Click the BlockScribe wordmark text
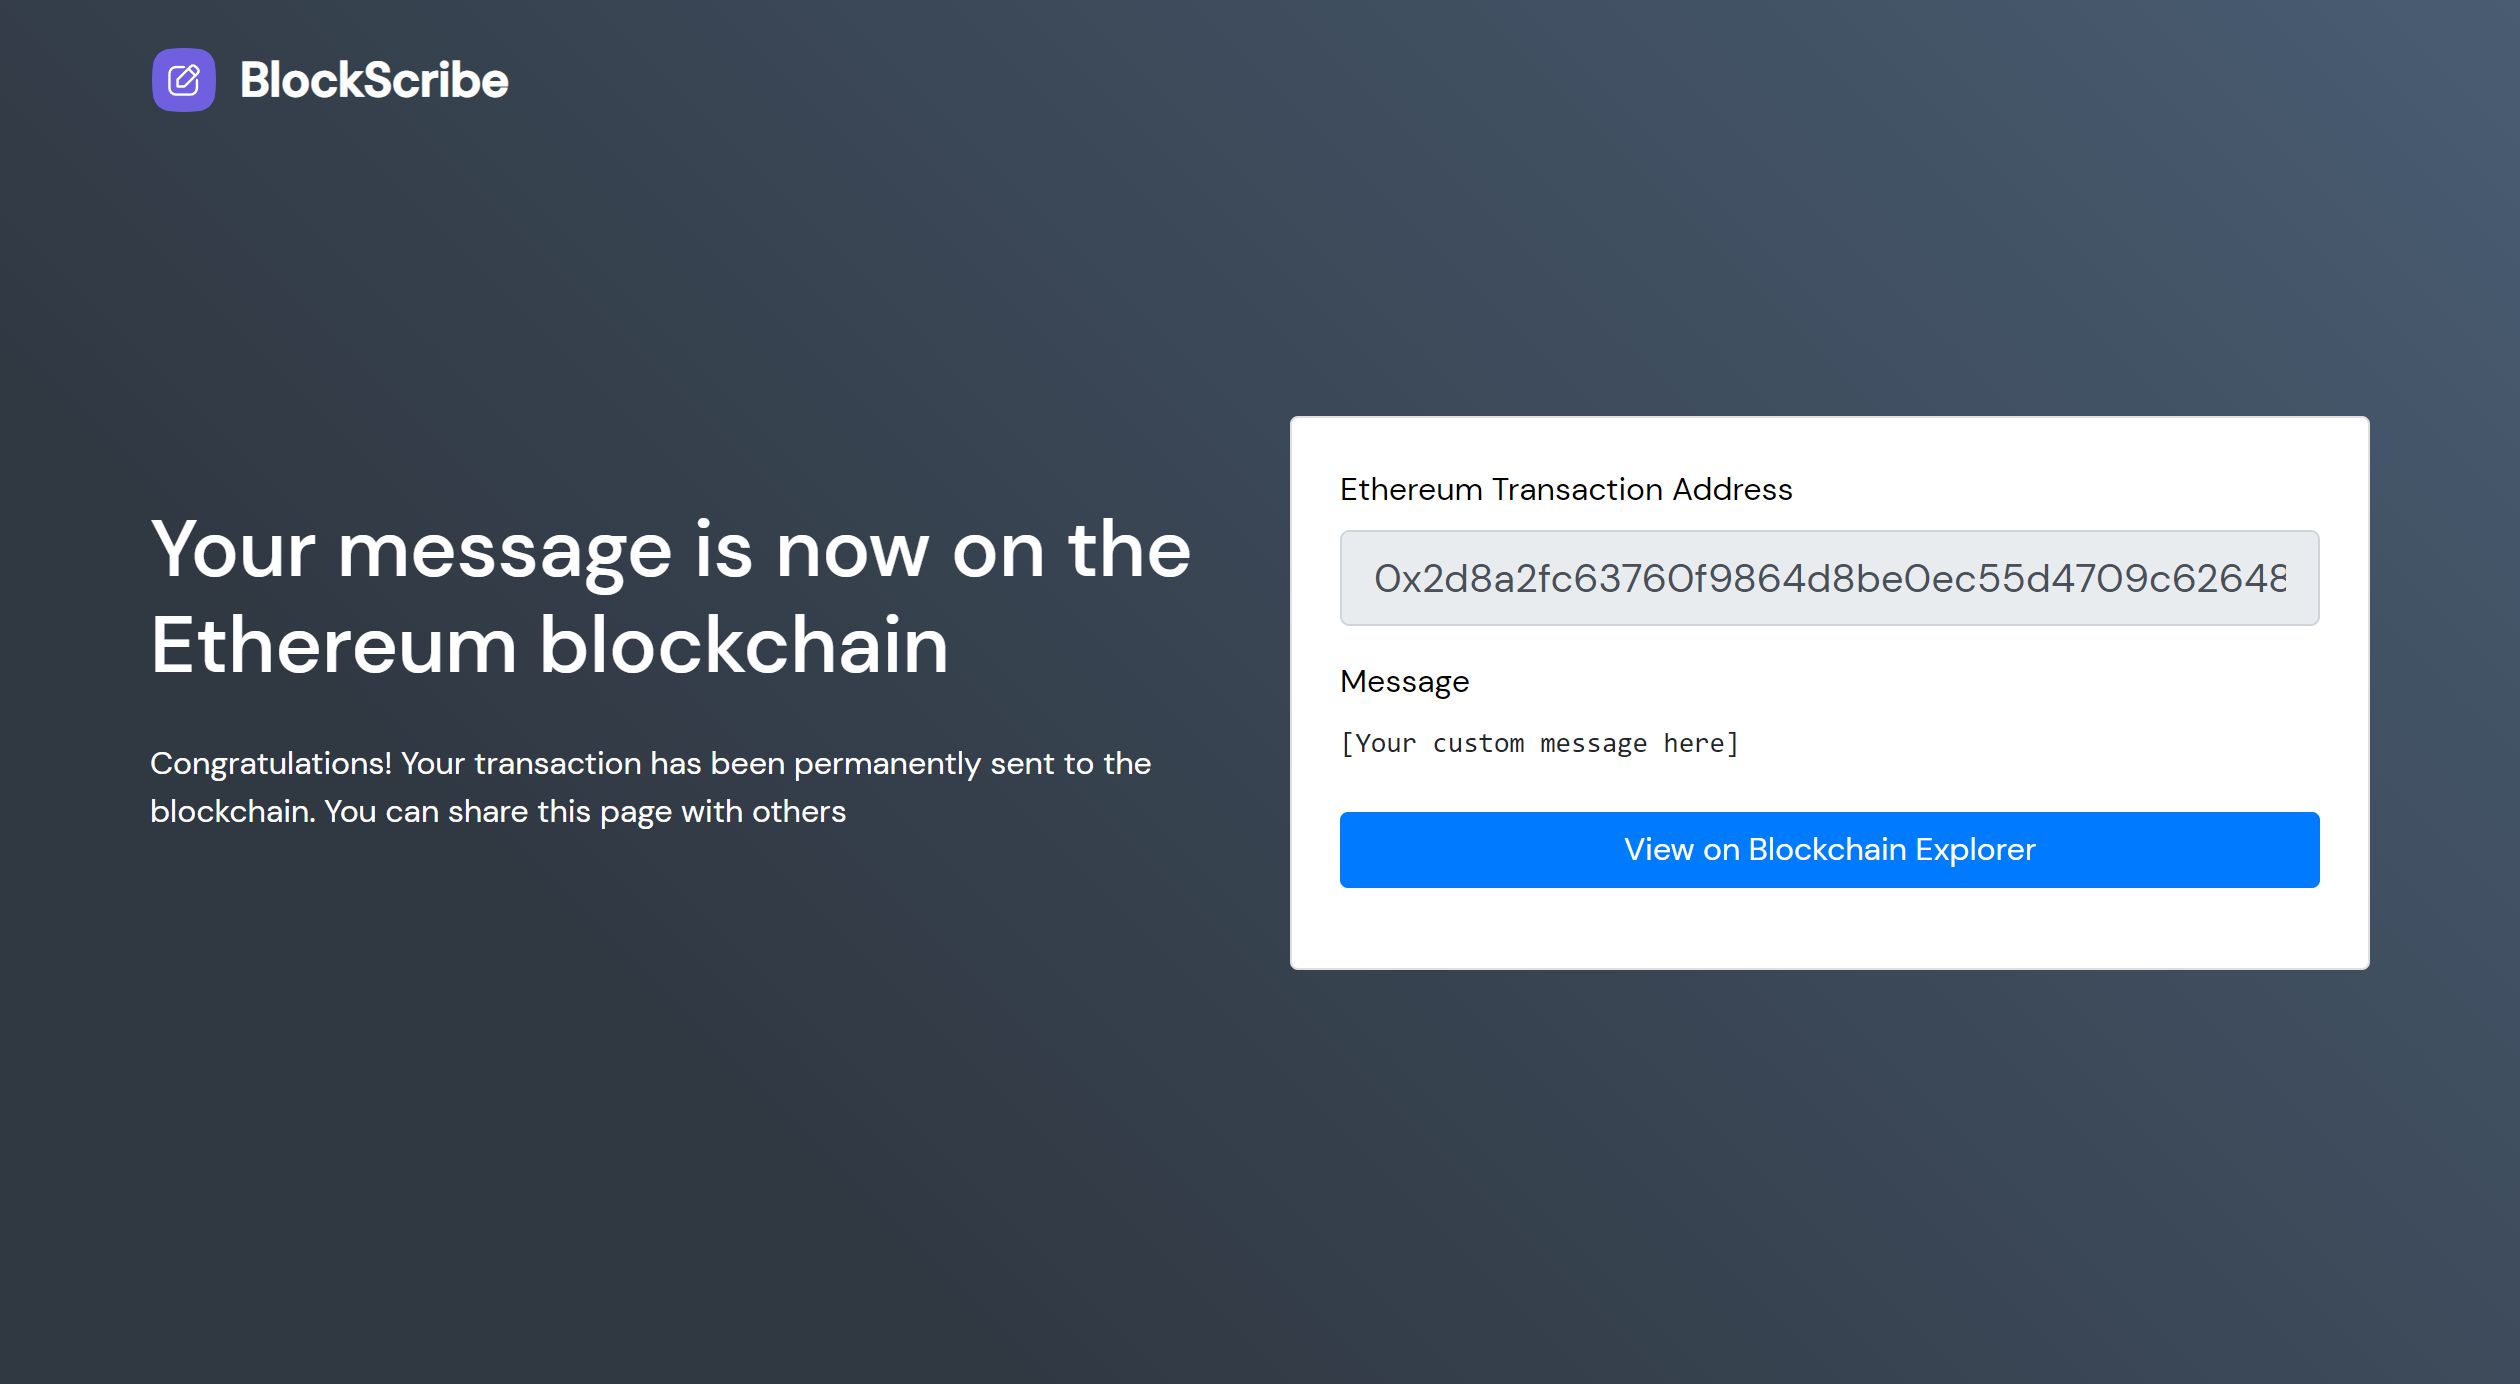This screenshot has height=1384, width=2520. click(x=372, y=80)
